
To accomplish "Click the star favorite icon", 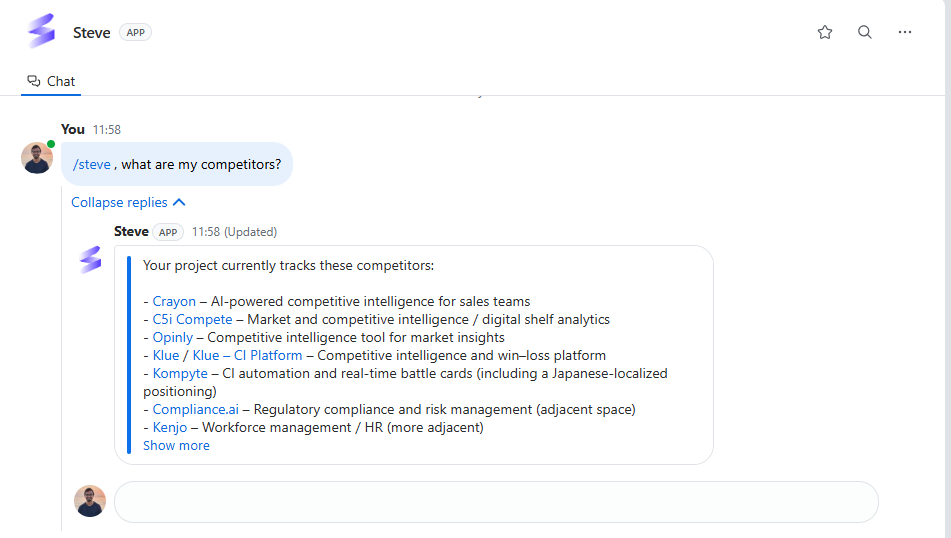I will pos(825,32).
